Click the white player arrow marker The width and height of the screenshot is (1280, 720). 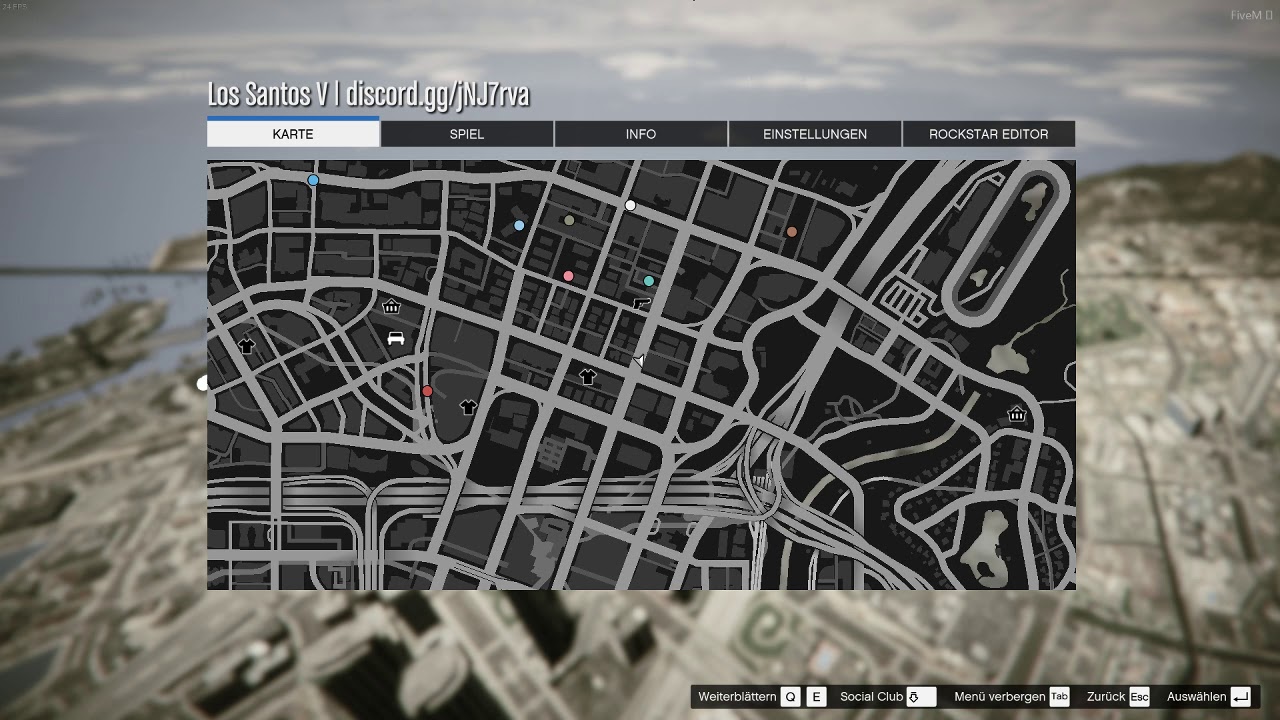pyautogui.click(x=639, y=360)
